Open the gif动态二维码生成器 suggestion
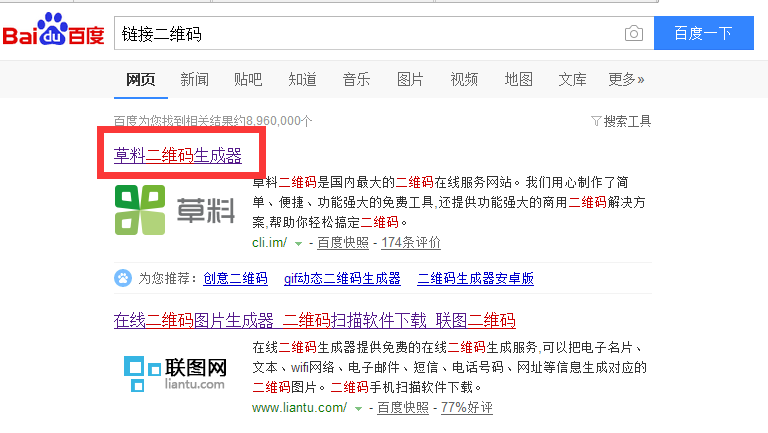Image resolution: width=768 pixels, height=433 pixels. (342, 278)
